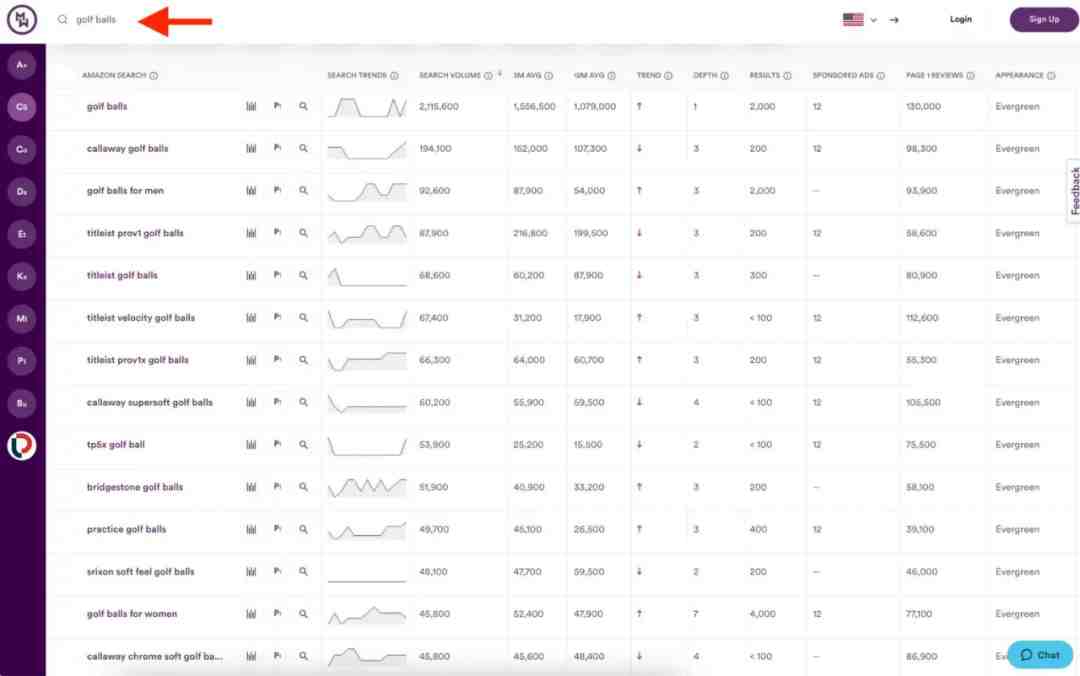Select the Ks sidebar icon

(22, 276)
